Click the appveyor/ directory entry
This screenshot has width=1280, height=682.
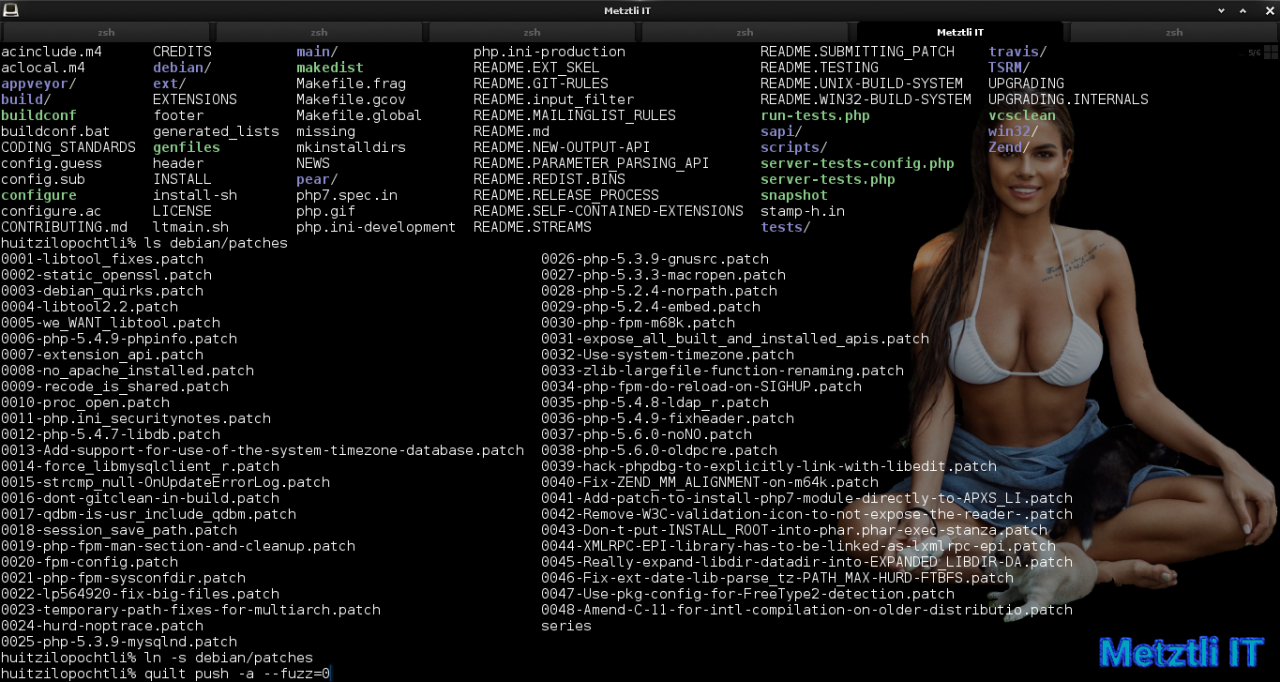click(x=38, y=83)
